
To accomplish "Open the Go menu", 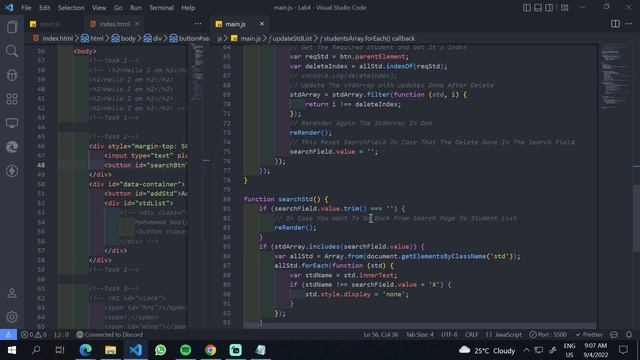I will point(118,8).
